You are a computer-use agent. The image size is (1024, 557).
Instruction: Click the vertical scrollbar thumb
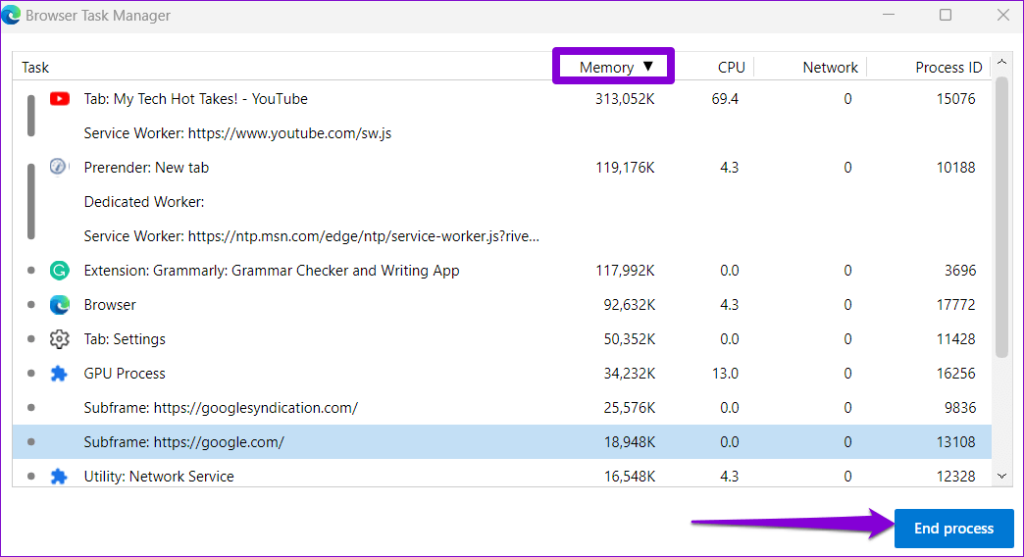1002,217
